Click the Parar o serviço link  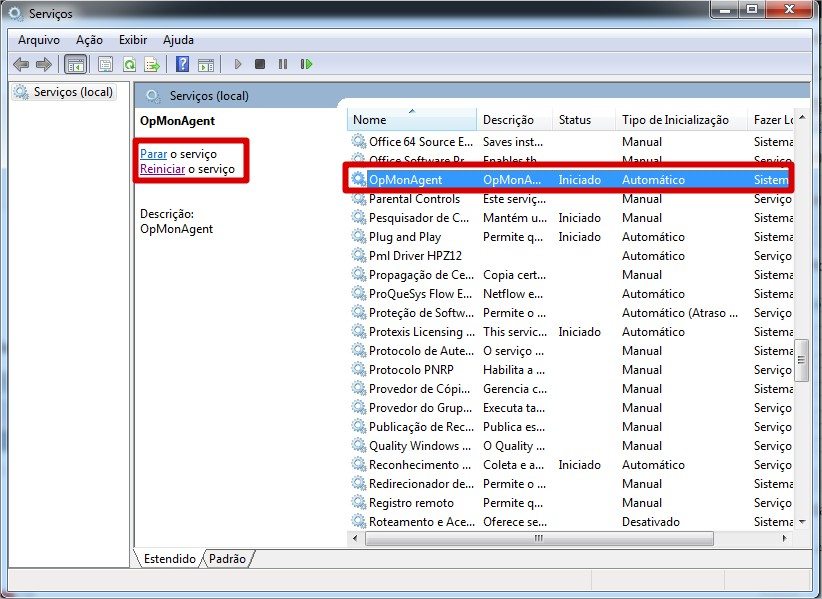(153, 154)
